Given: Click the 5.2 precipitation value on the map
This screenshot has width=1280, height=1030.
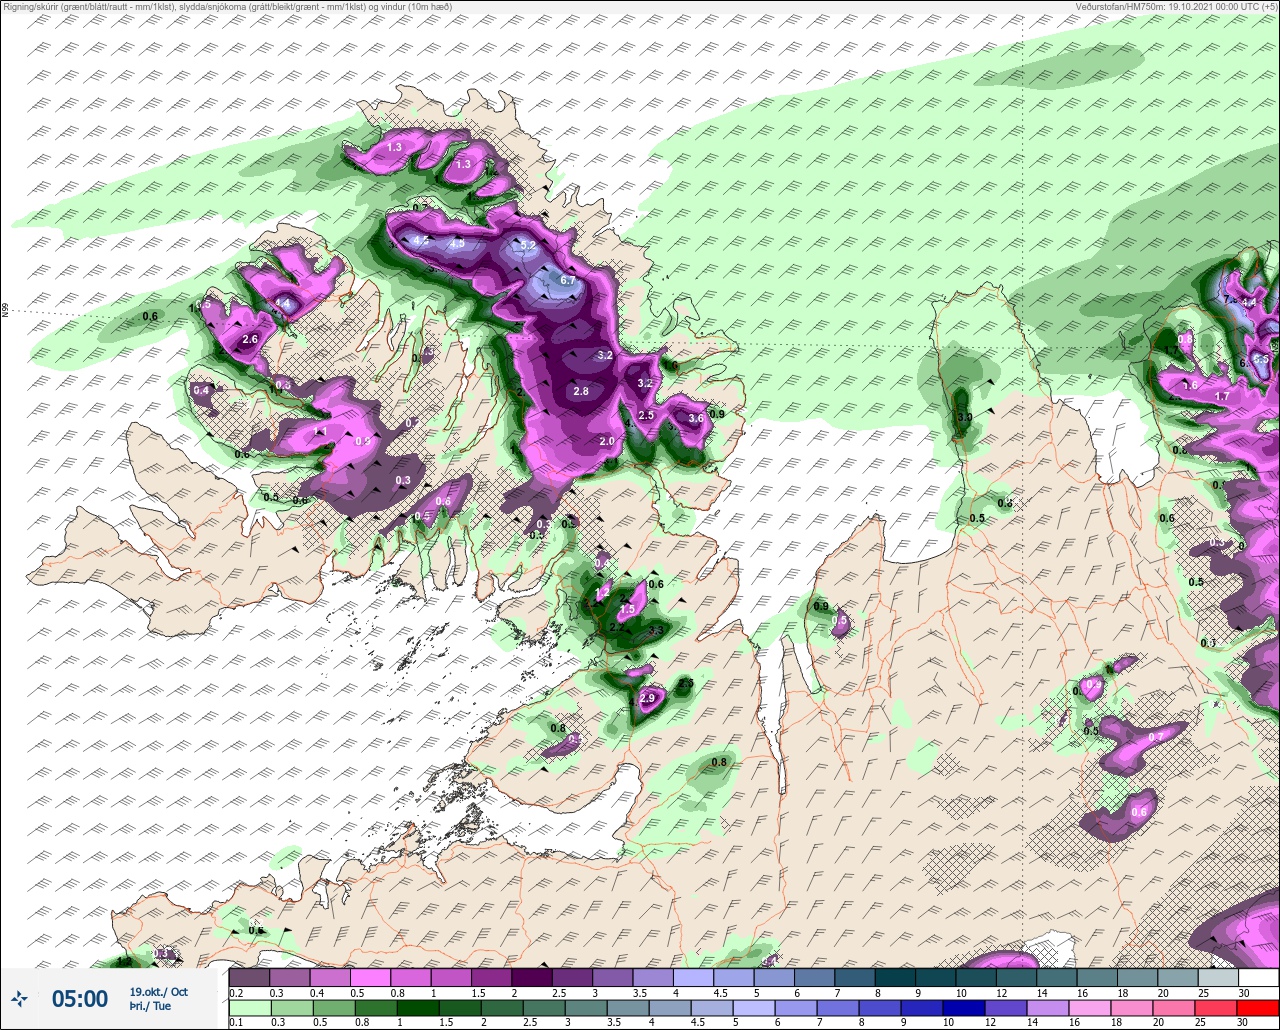Looking at the screenshot, I should [x=529, y=245].
